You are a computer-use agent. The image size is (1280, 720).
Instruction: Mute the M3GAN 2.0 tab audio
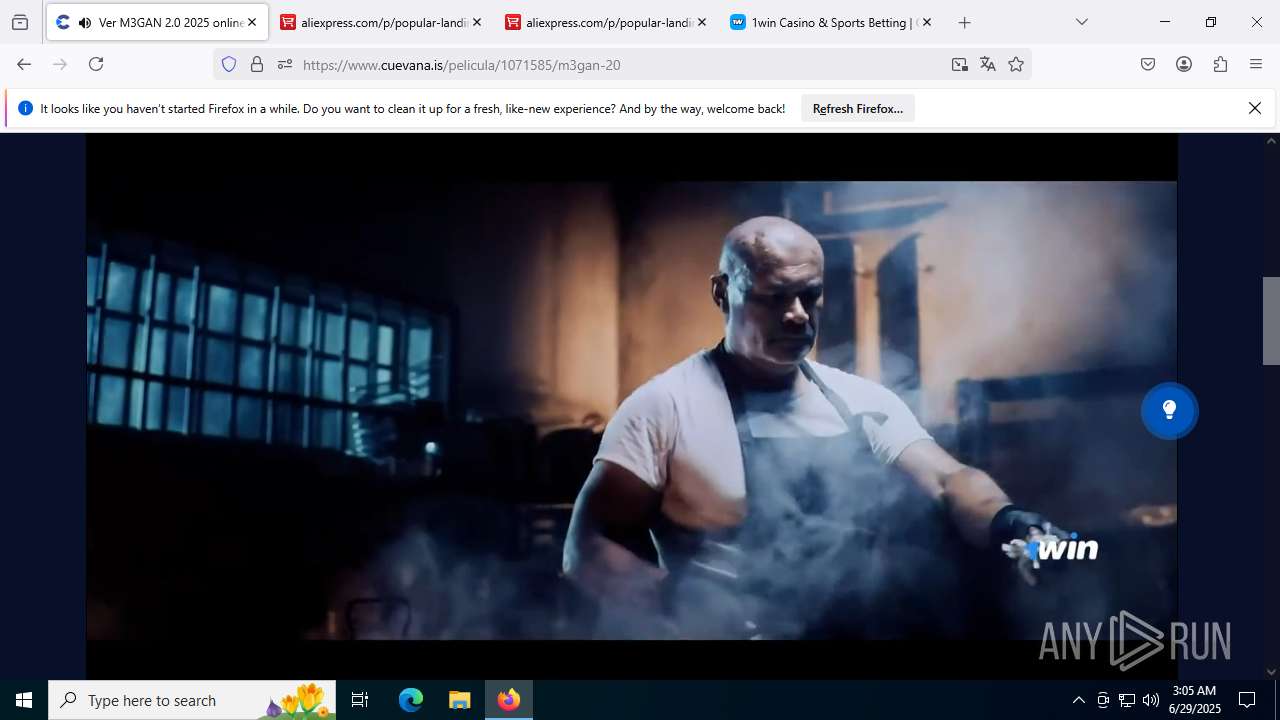[x=84, y=22]
